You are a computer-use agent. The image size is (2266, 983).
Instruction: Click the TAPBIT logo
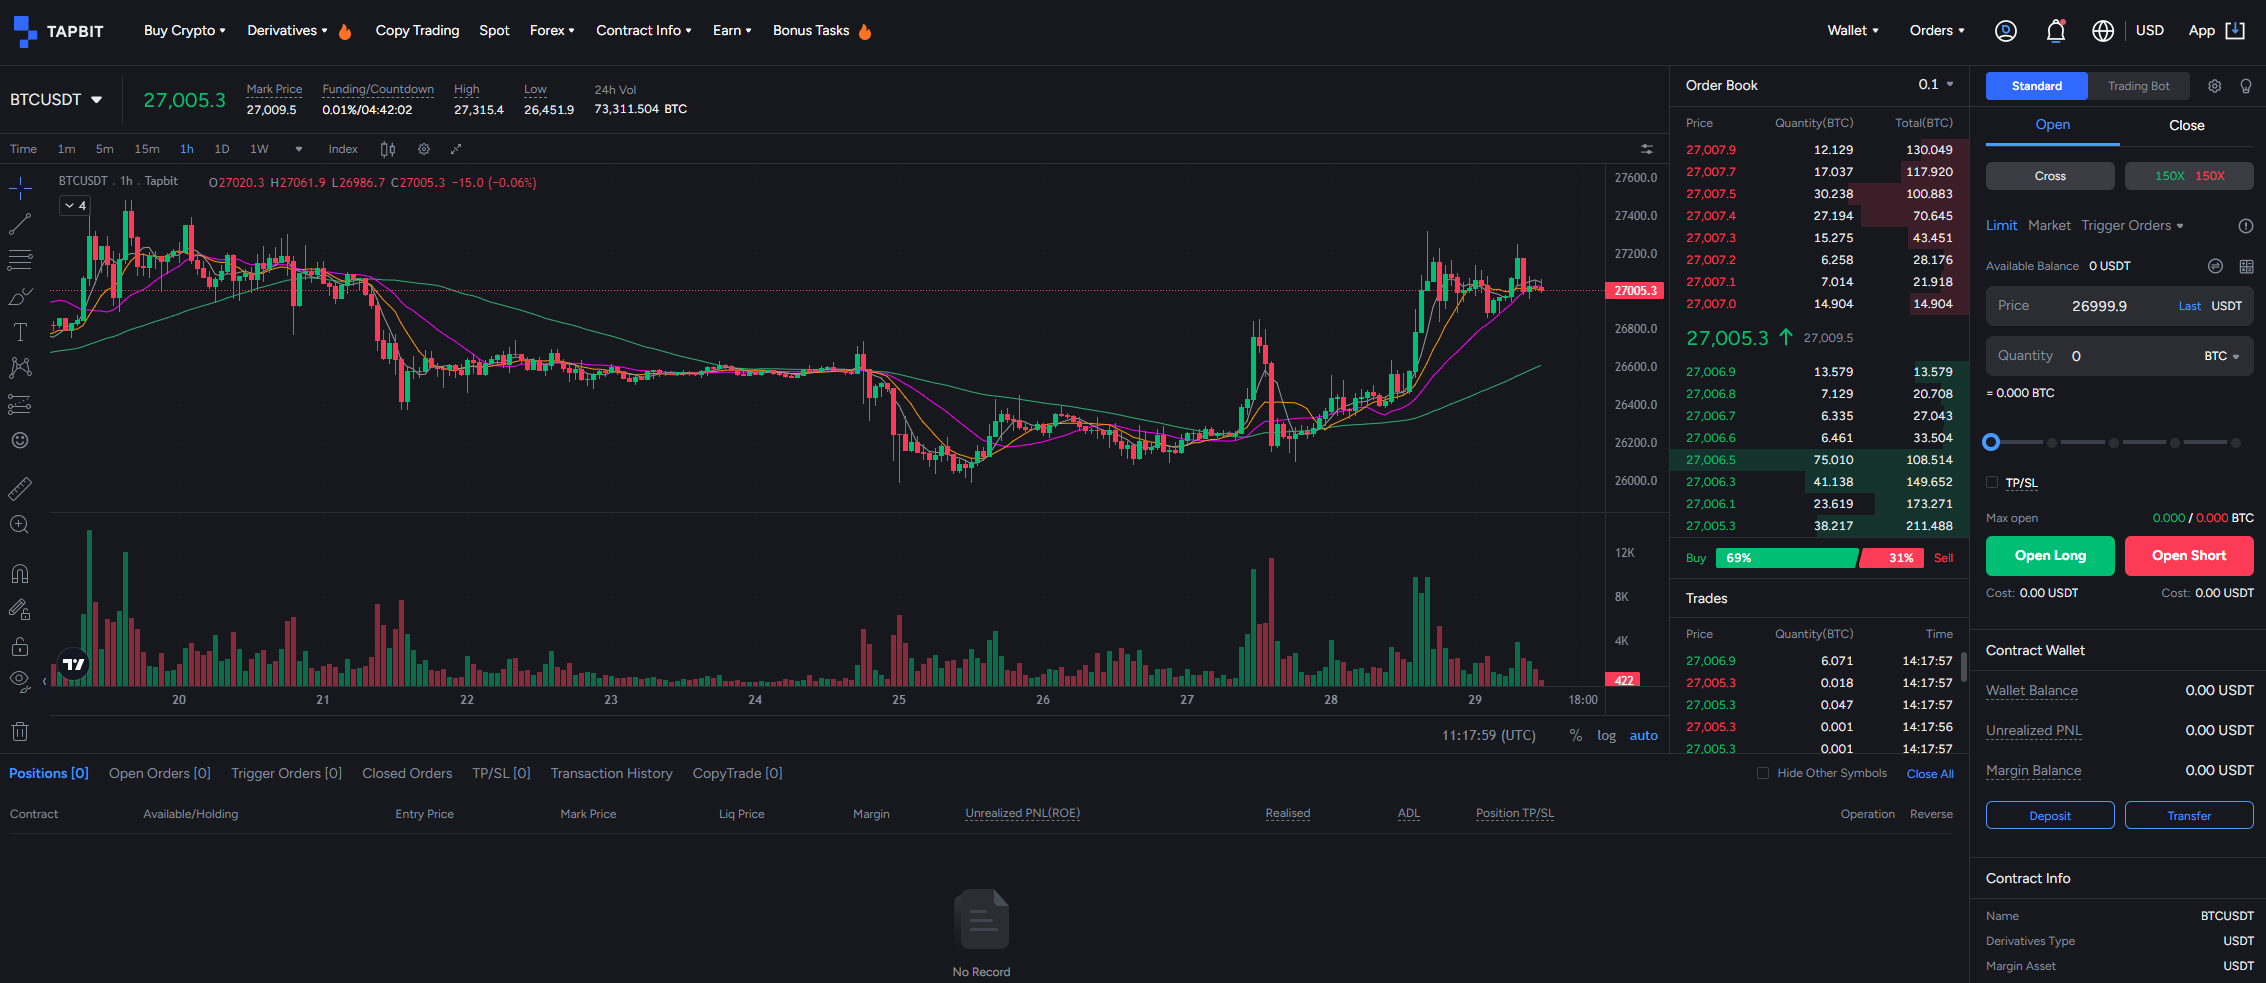(59, 31)
